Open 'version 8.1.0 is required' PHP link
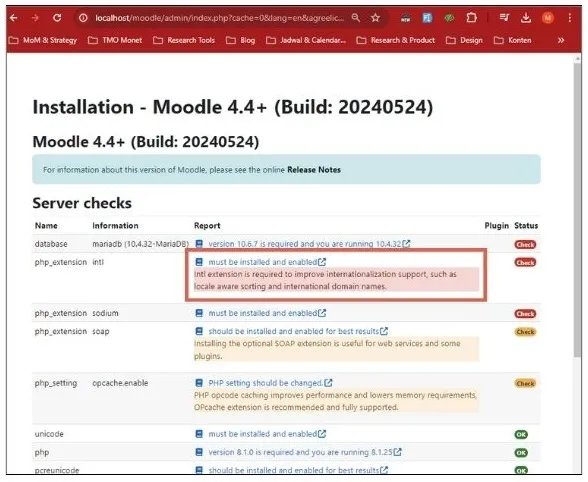 click(305, 452)
